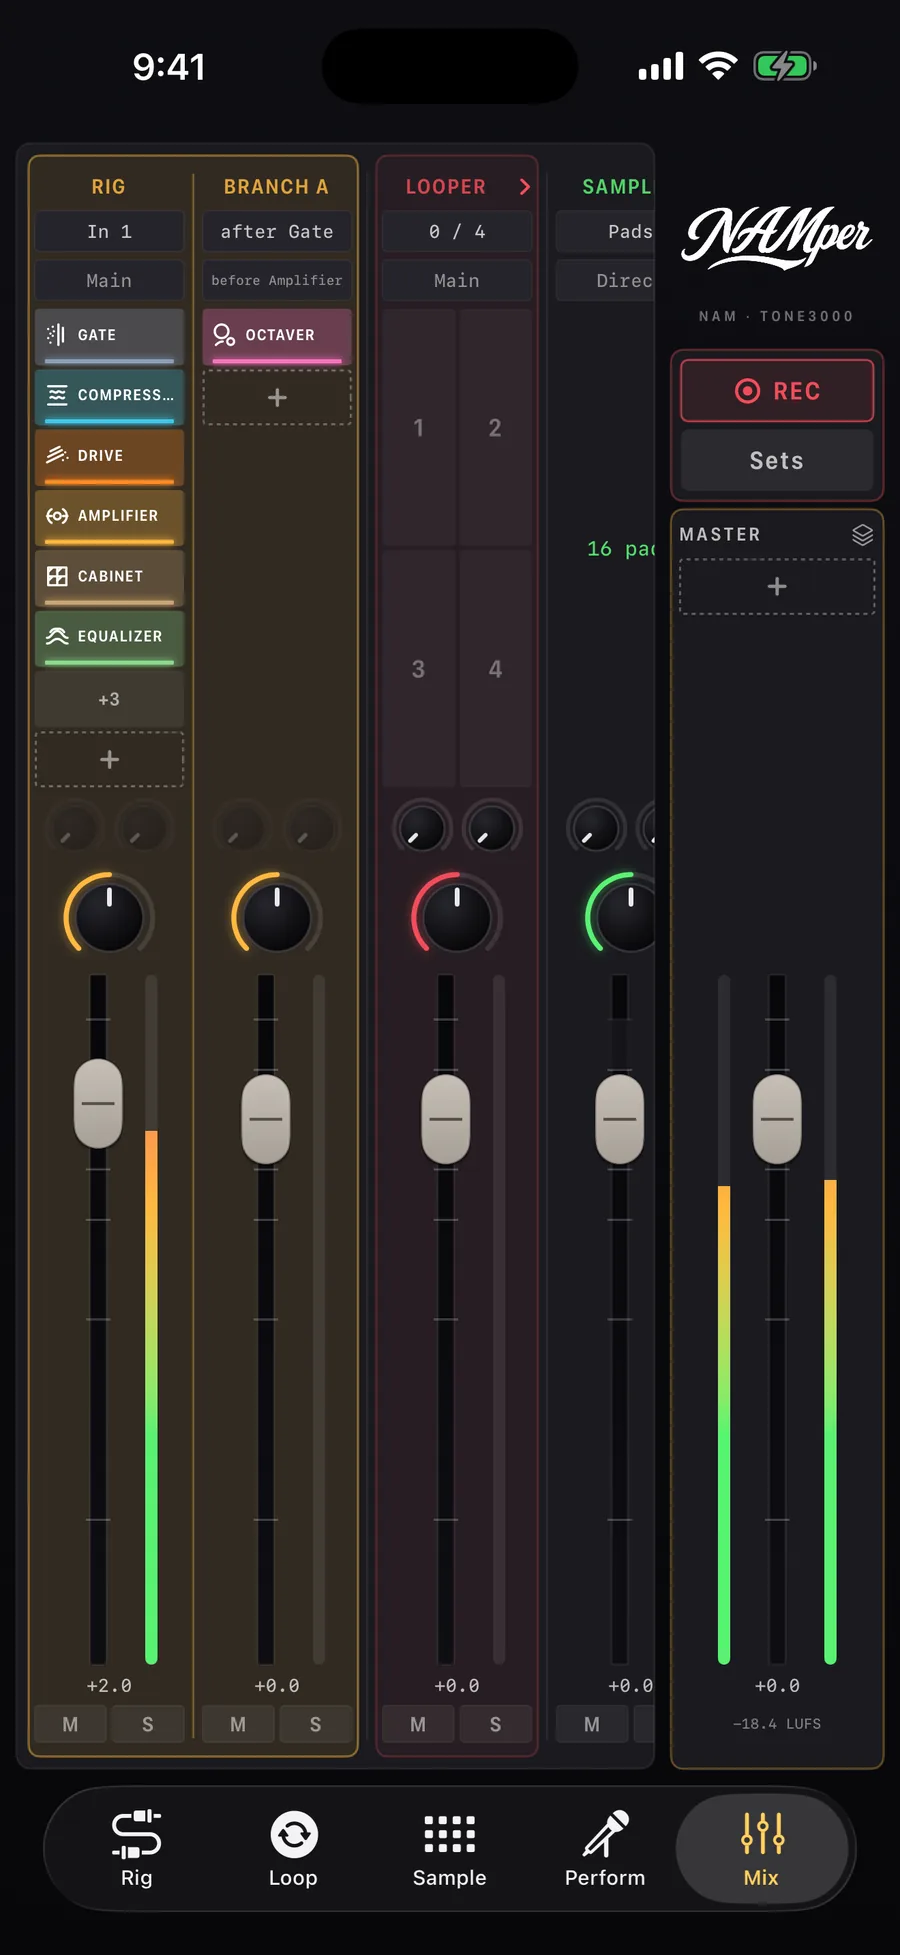Viewport: 900px width, 1955px height.
Task: Expand the Looper panel chevron
Action: 524,187
